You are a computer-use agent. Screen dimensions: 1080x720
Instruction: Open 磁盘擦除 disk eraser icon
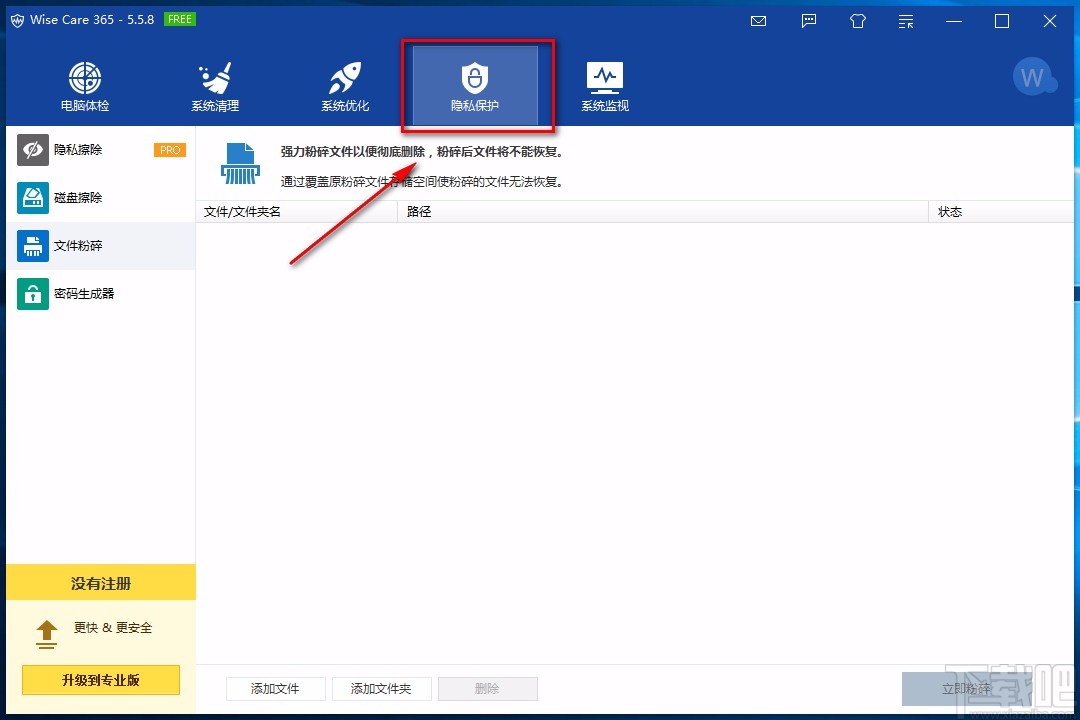32,198
